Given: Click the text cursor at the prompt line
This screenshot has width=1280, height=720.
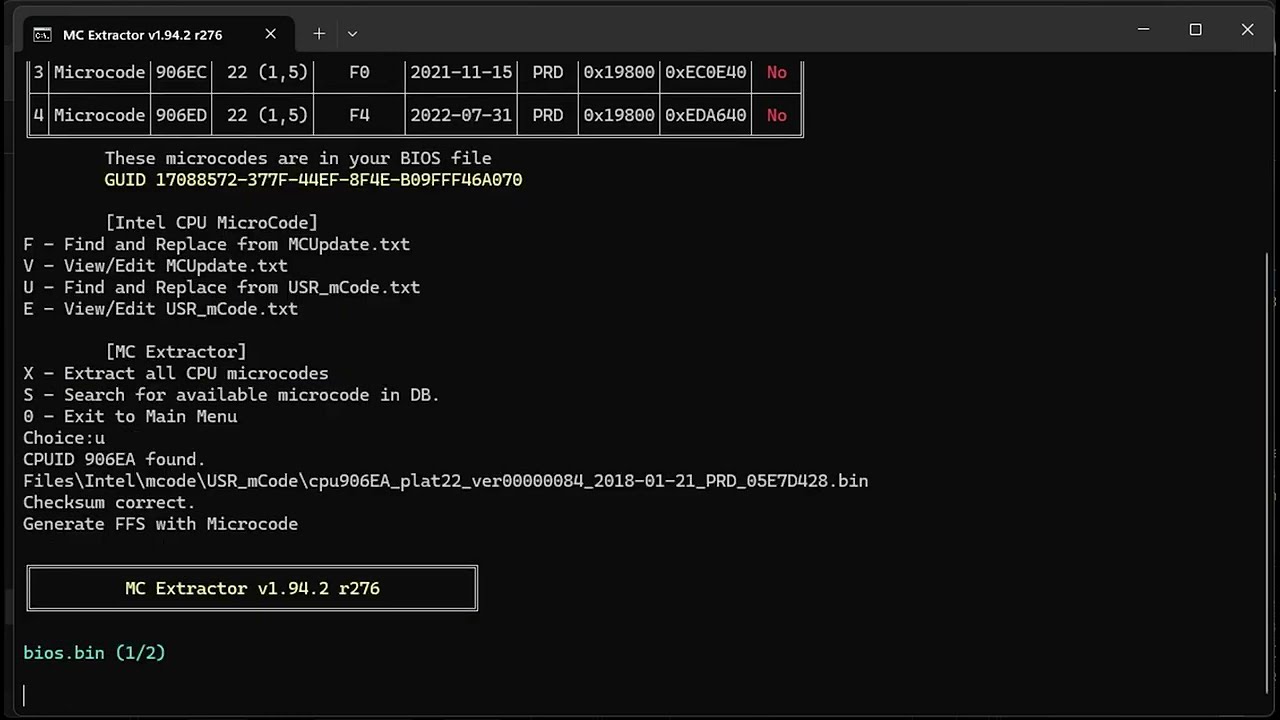Looking at the screenshot, I should coord(24,696).
